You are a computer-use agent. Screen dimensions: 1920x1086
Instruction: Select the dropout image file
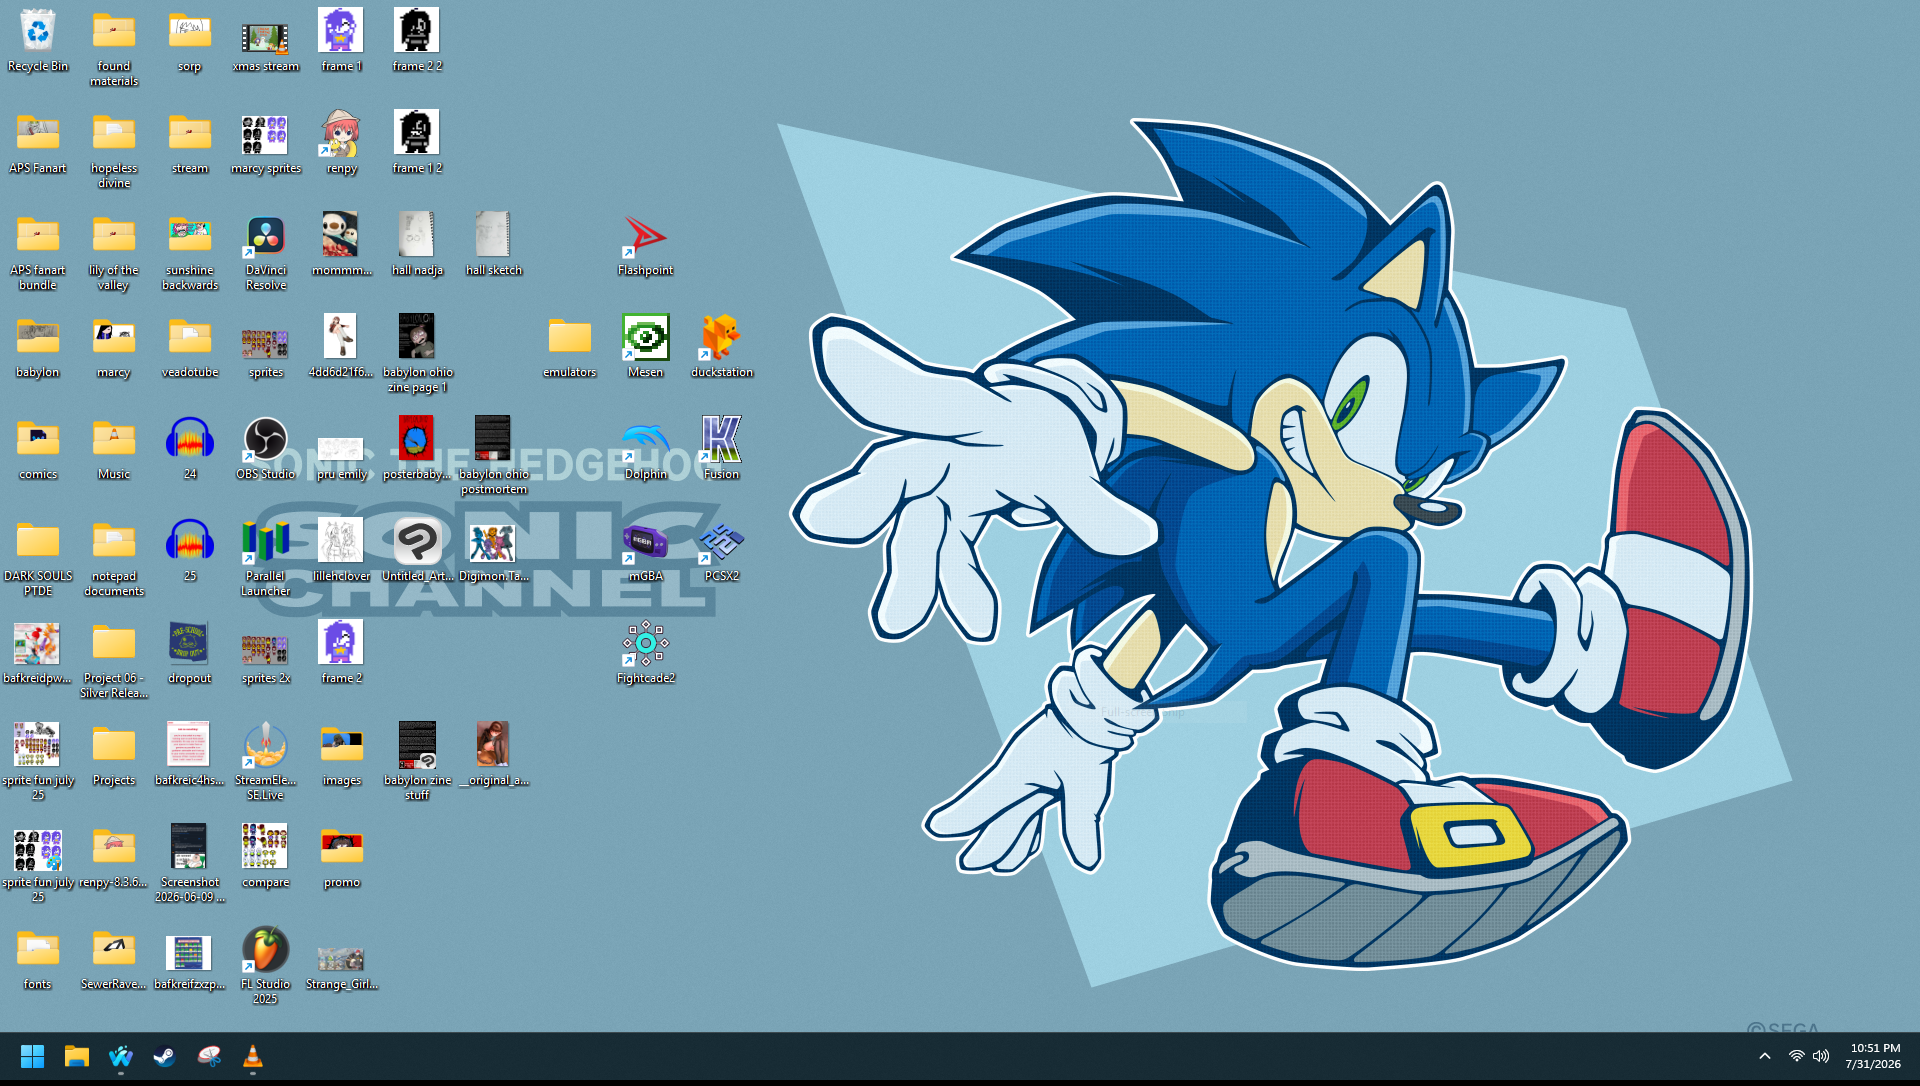(x=190, y=652)
